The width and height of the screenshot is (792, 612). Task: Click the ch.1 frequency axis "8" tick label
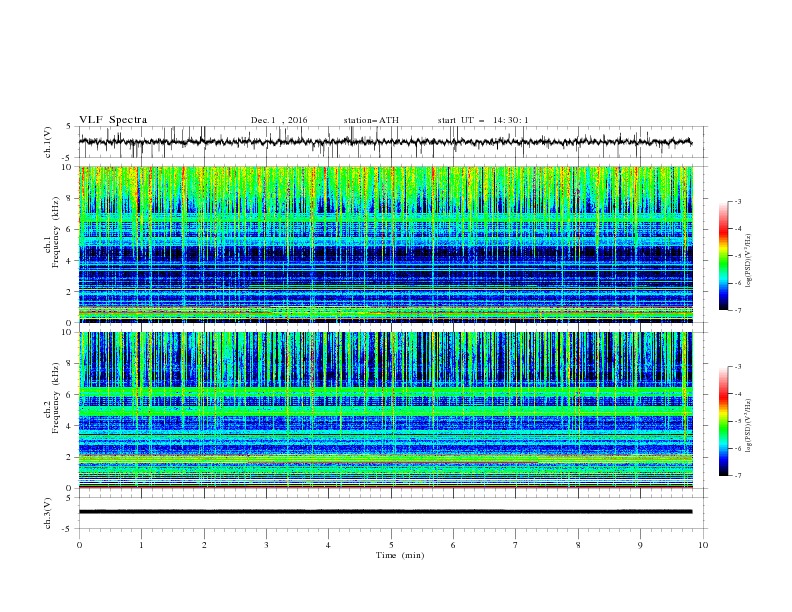click(x=71, y=198)
